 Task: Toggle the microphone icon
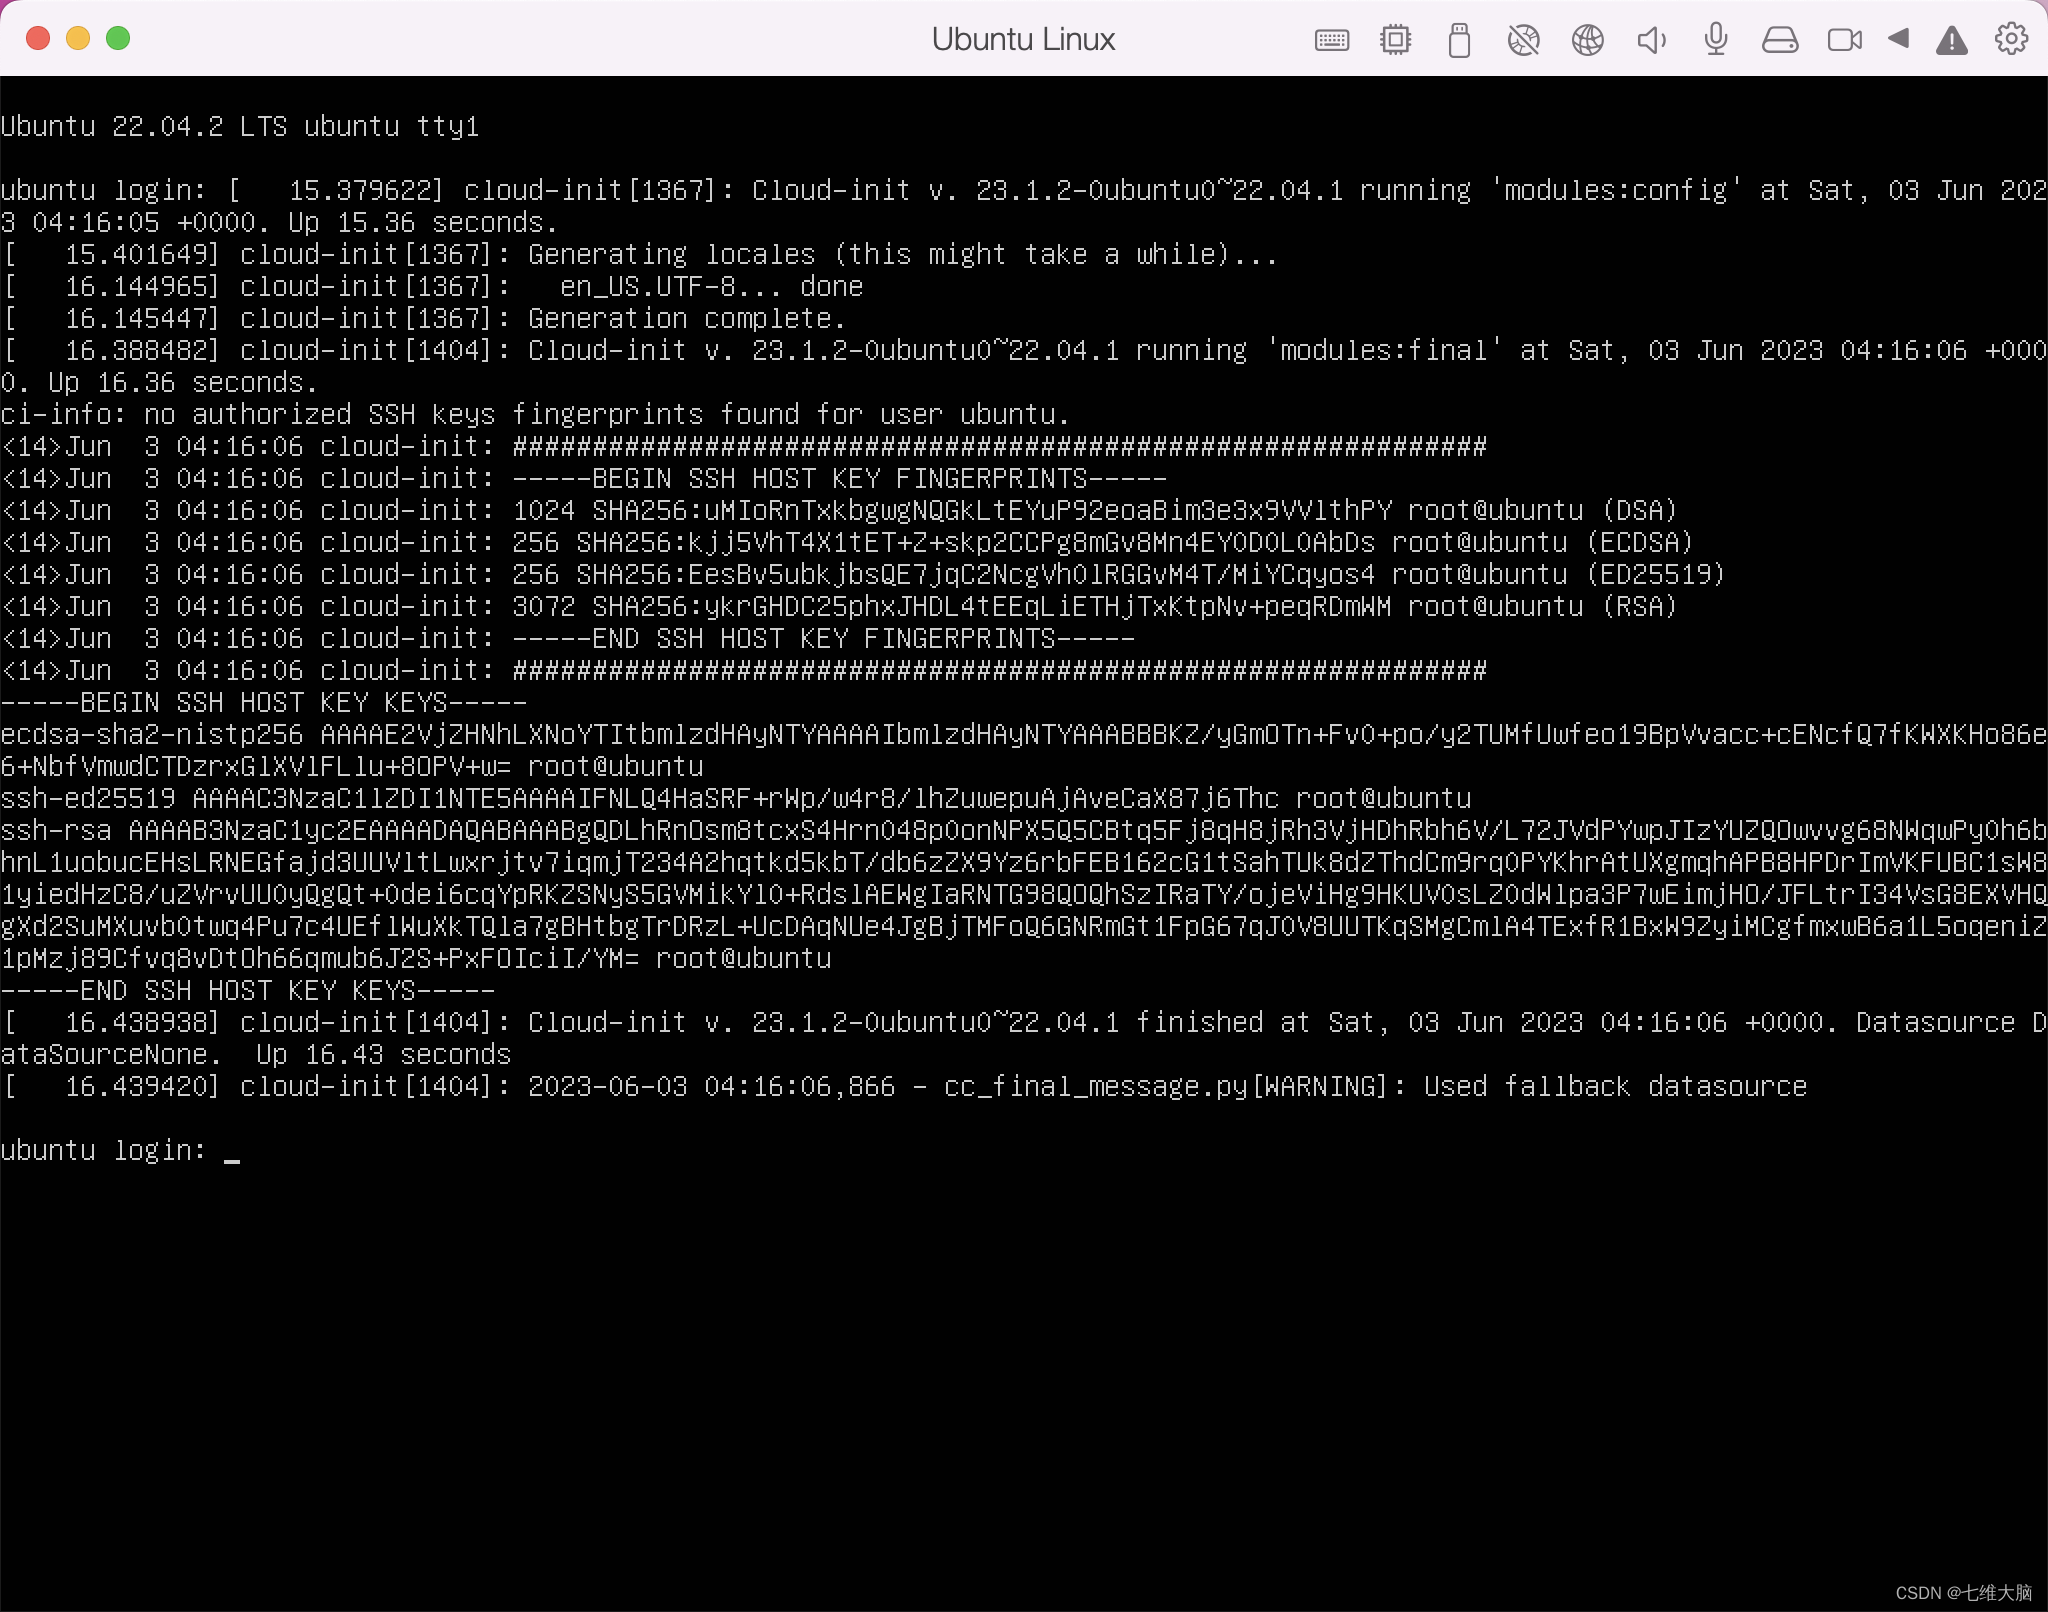(x=1715, y=40)
